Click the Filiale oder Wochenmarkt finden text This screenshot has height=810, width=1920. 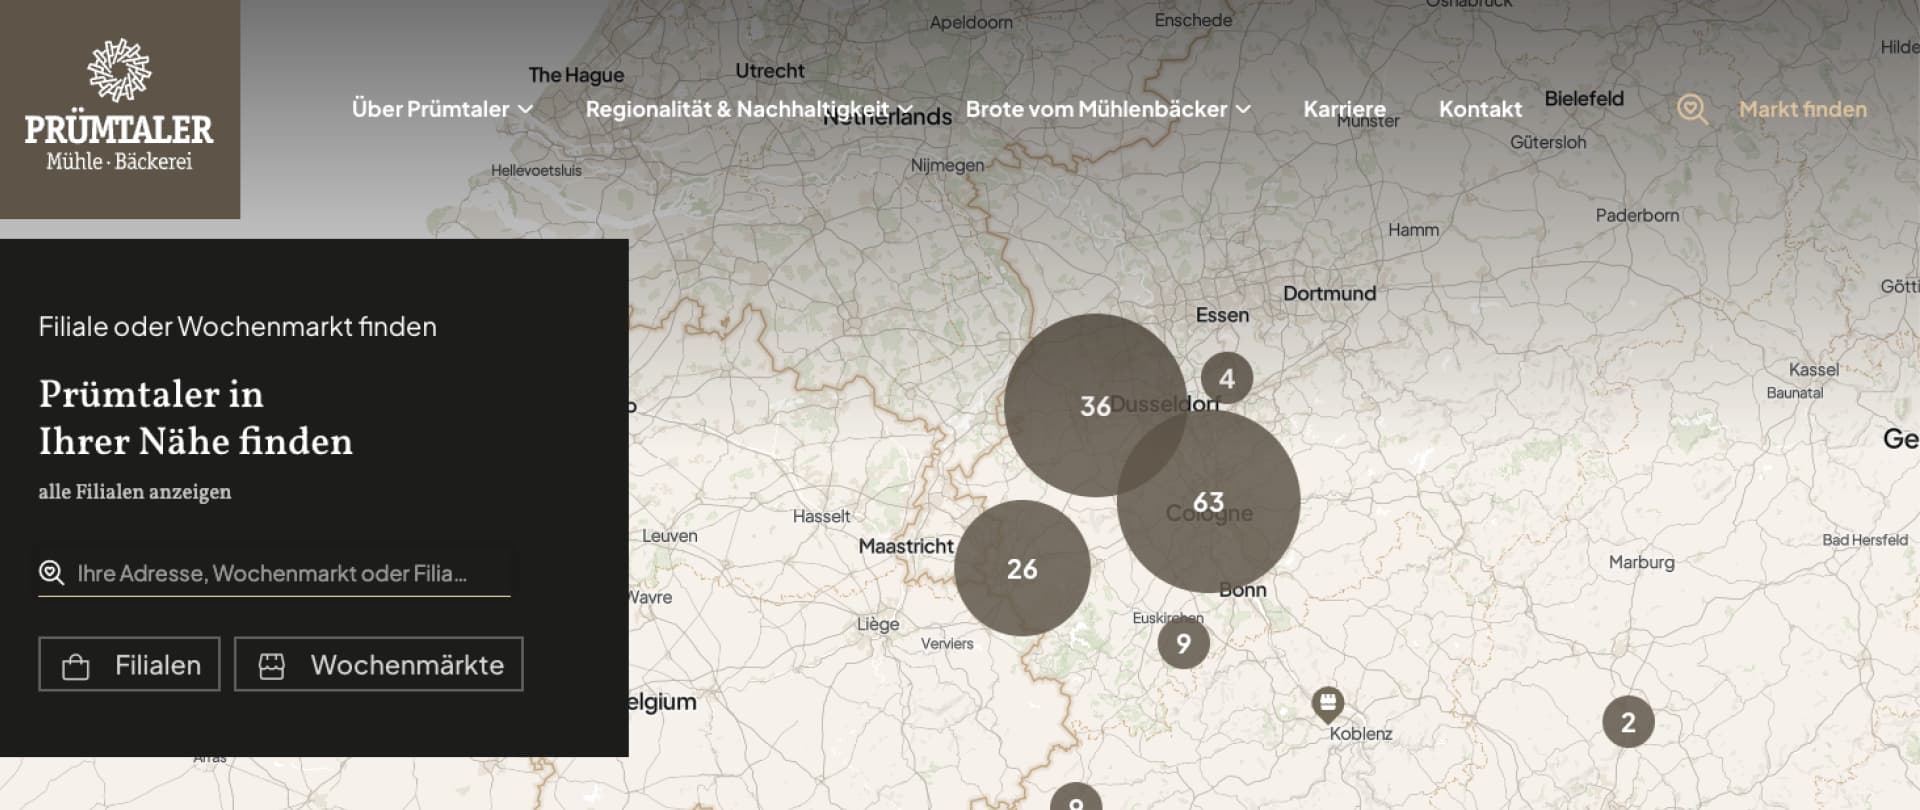[x=237, y=326]
